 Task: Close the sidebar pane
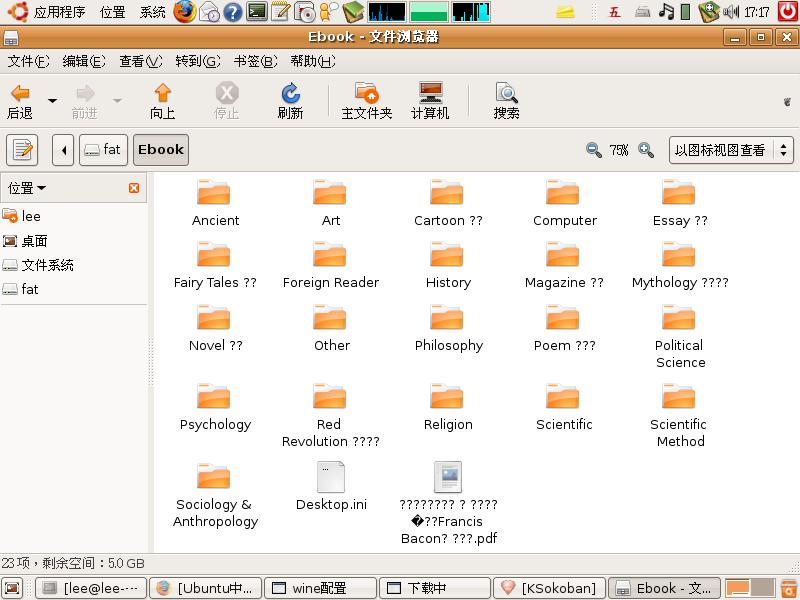pos(134,188)
